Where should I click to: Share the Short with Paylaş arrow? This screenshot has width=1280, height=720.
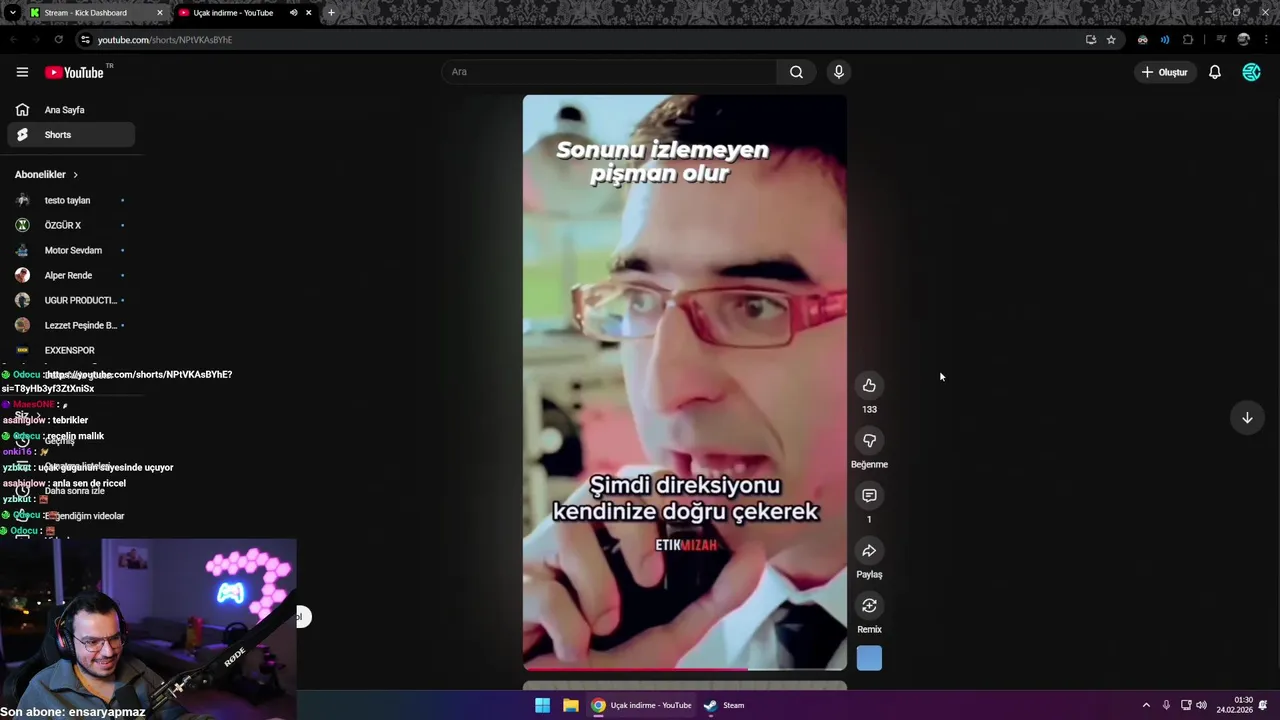[869, 551]
